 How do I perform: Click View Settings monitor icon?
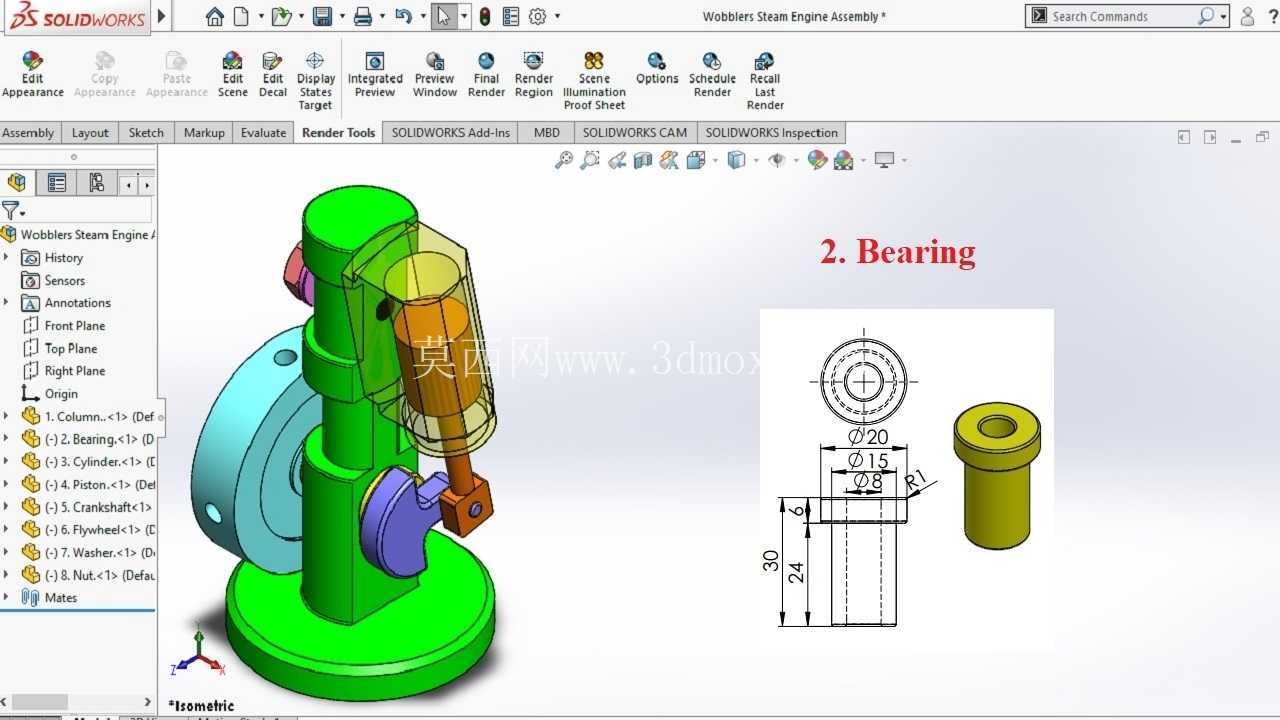pyautogui.click(x=884, y=160)
